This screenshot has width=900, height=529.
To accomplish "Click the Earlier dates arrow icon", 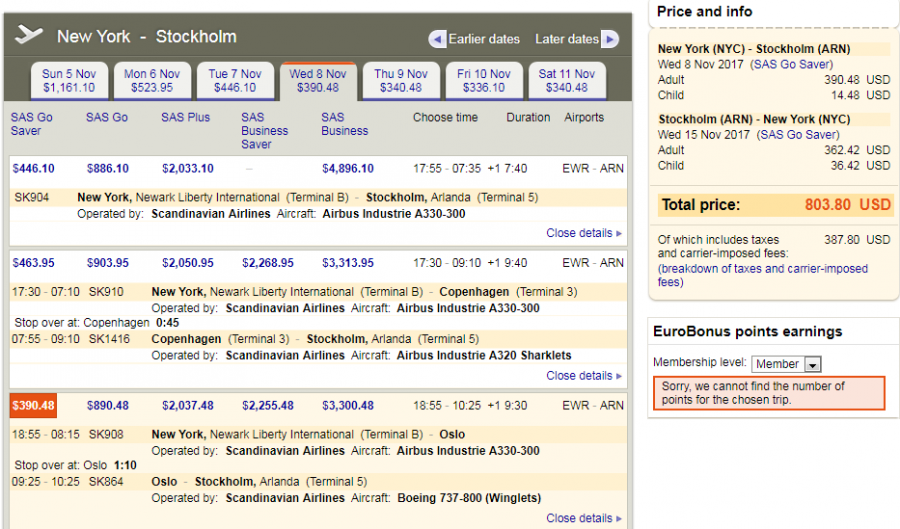I will pyautogui.click(x=437, y=39).
